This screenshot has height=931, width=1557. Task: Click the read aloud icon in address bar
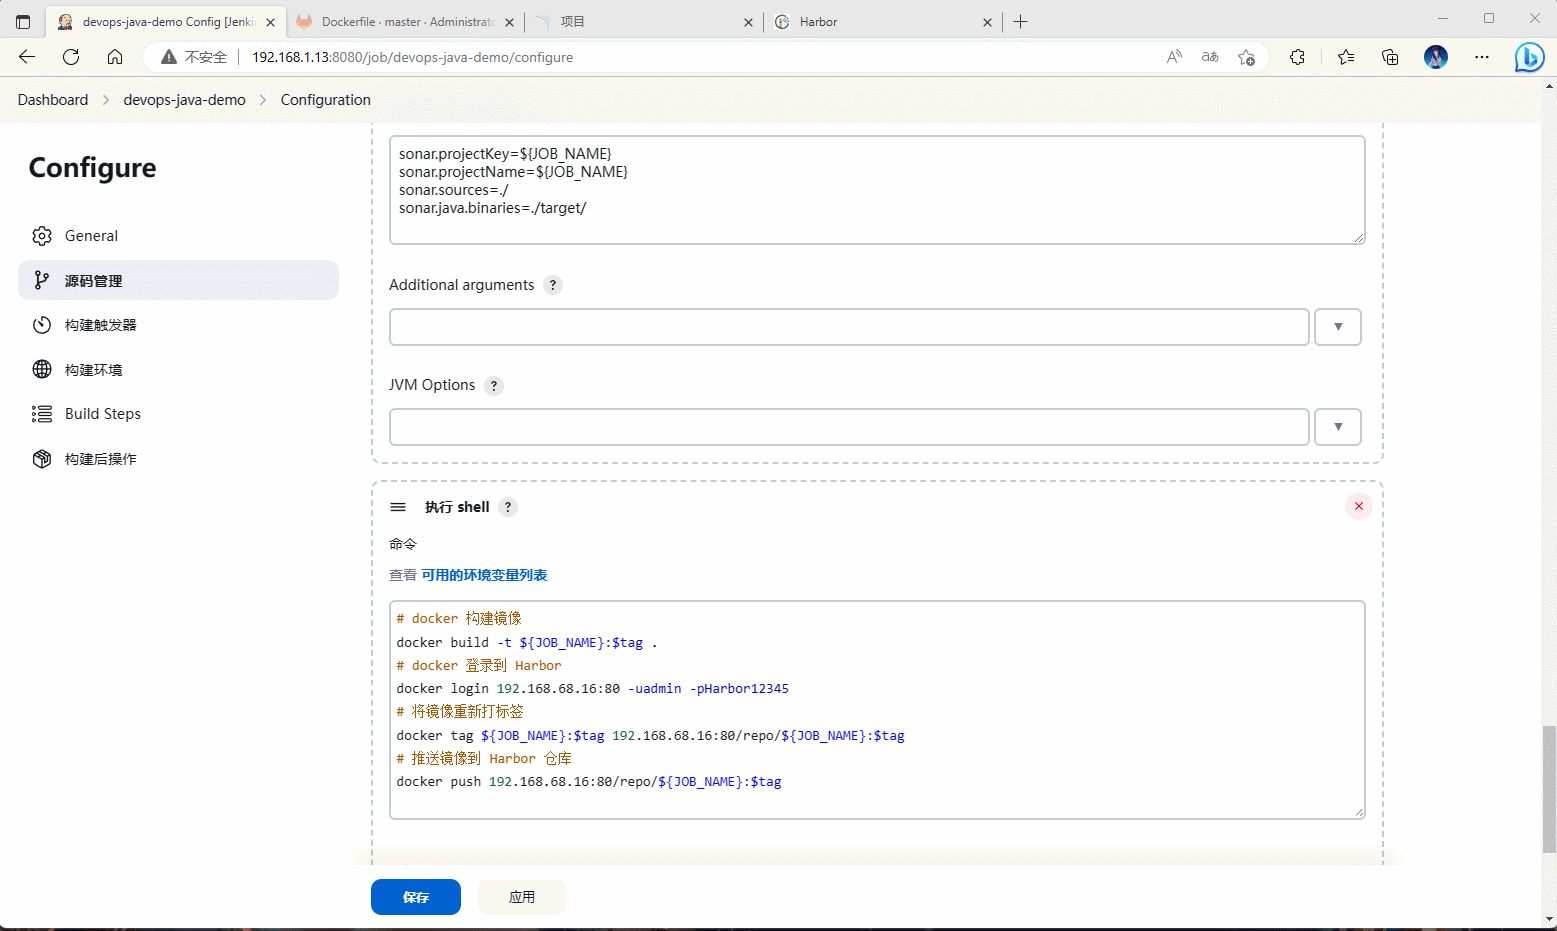pyautogui.click(x=1174, y=57)
